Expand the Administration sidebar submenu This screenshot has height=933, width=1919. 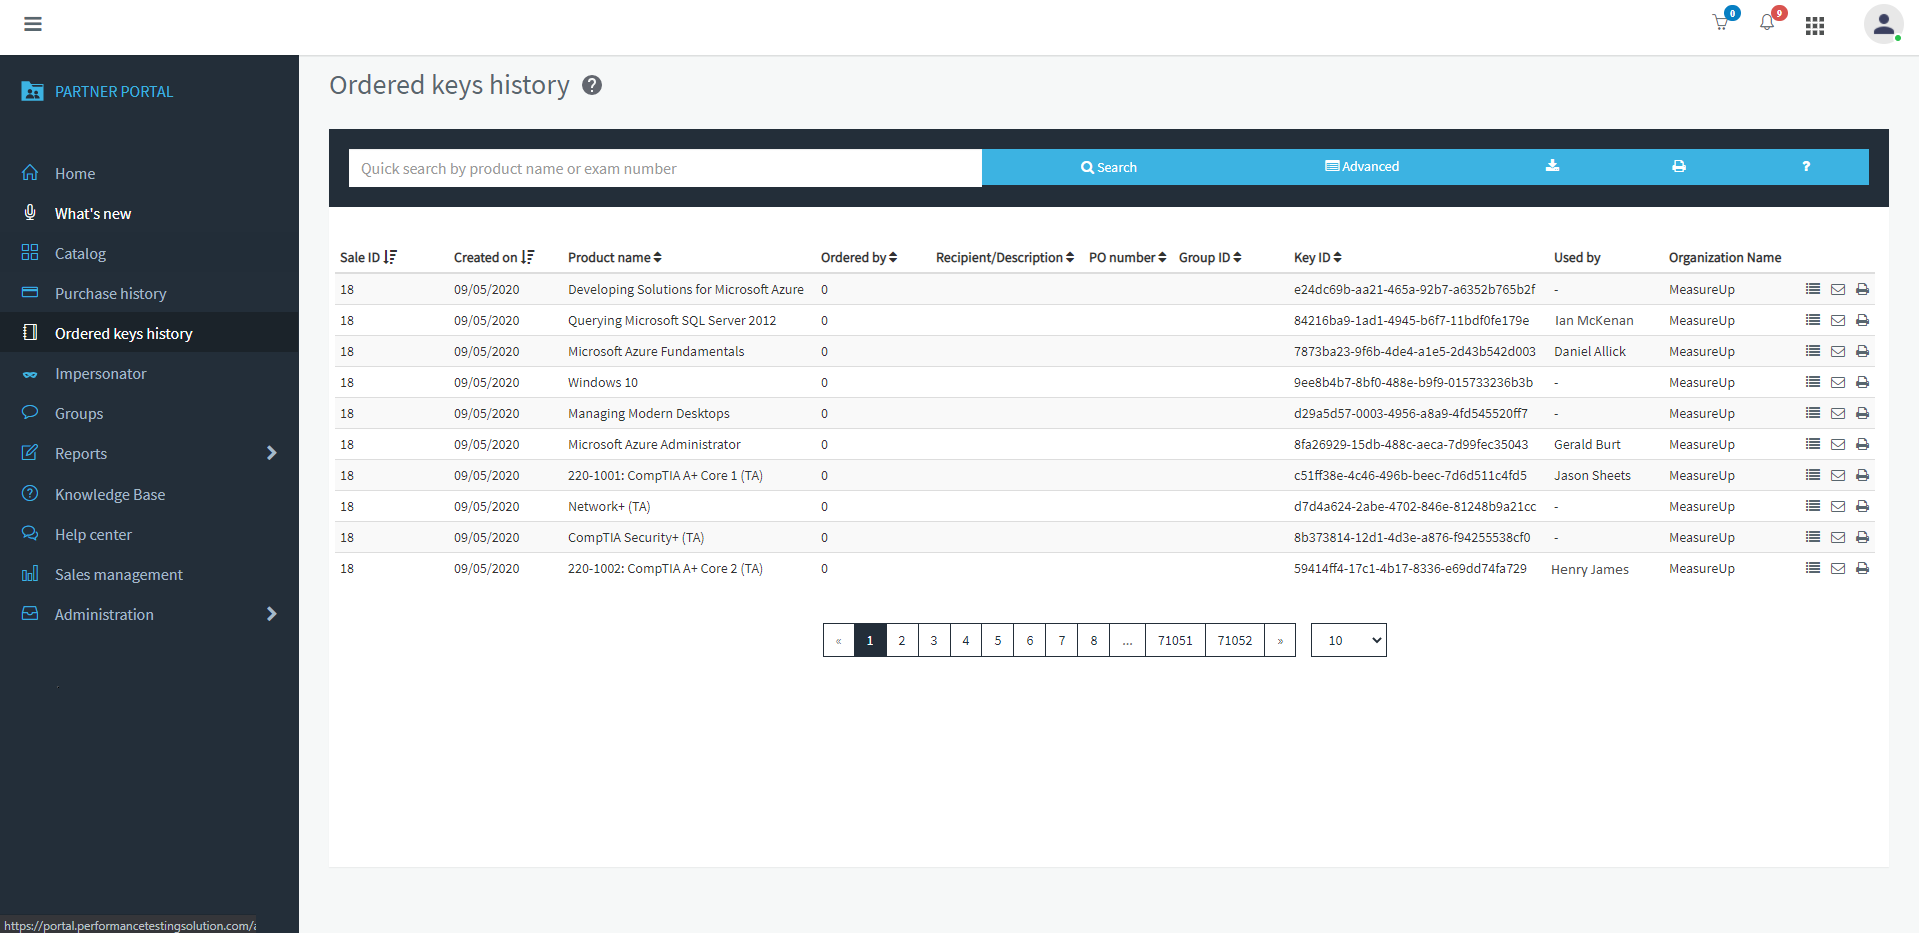(x=271, y=614)
